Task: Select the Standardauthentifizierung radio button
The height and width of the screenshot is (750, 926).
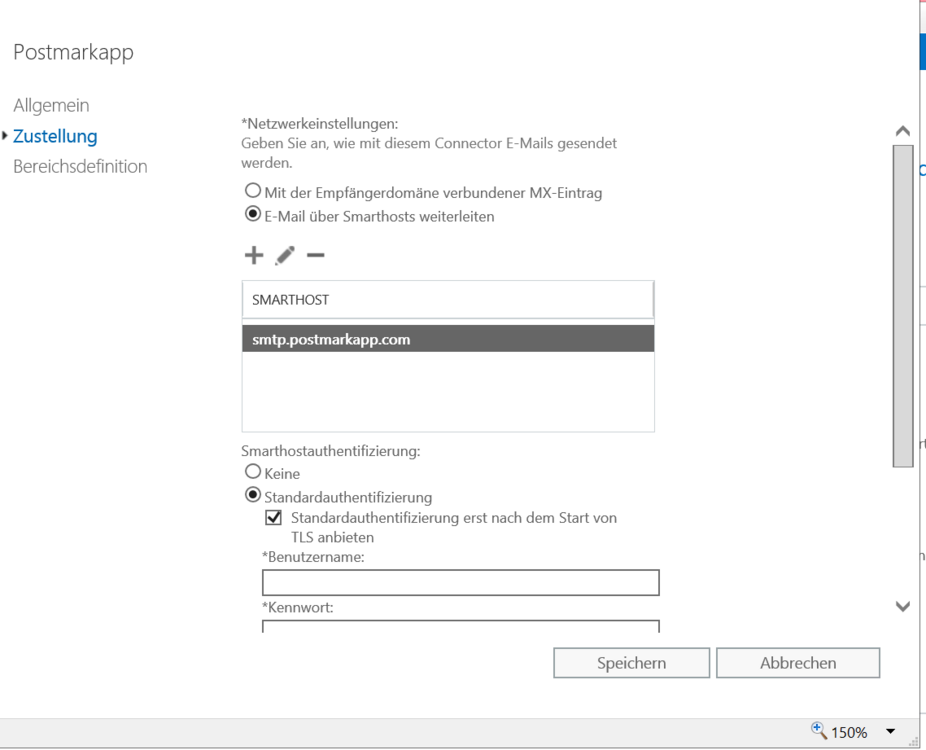Action: pos(253,496)
